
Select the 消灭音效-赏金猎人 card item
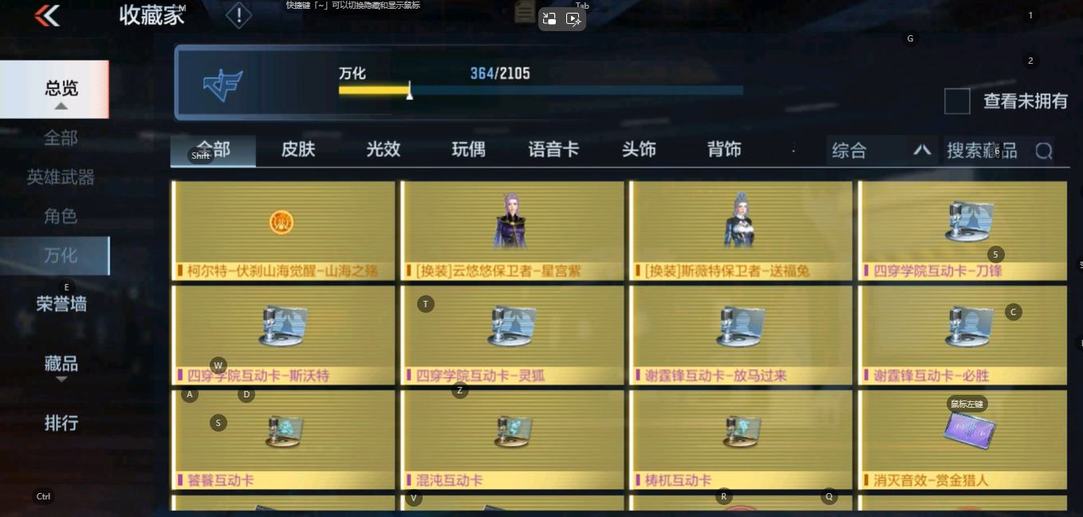coord(970,440)
